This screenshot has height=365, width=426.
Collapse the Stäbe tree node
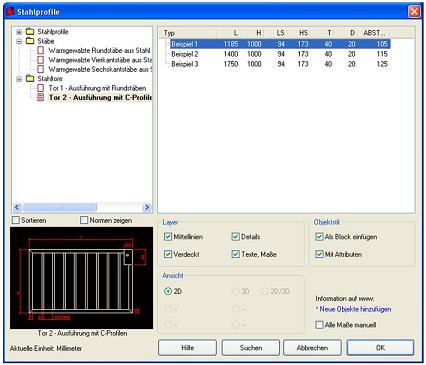[19, 41]
